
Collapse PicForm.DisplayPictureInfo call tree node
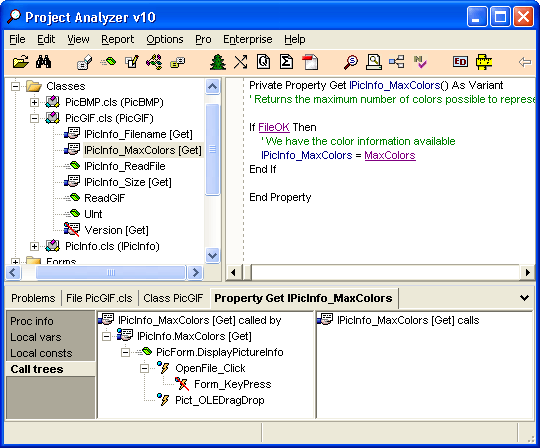(x=125, y=352)
